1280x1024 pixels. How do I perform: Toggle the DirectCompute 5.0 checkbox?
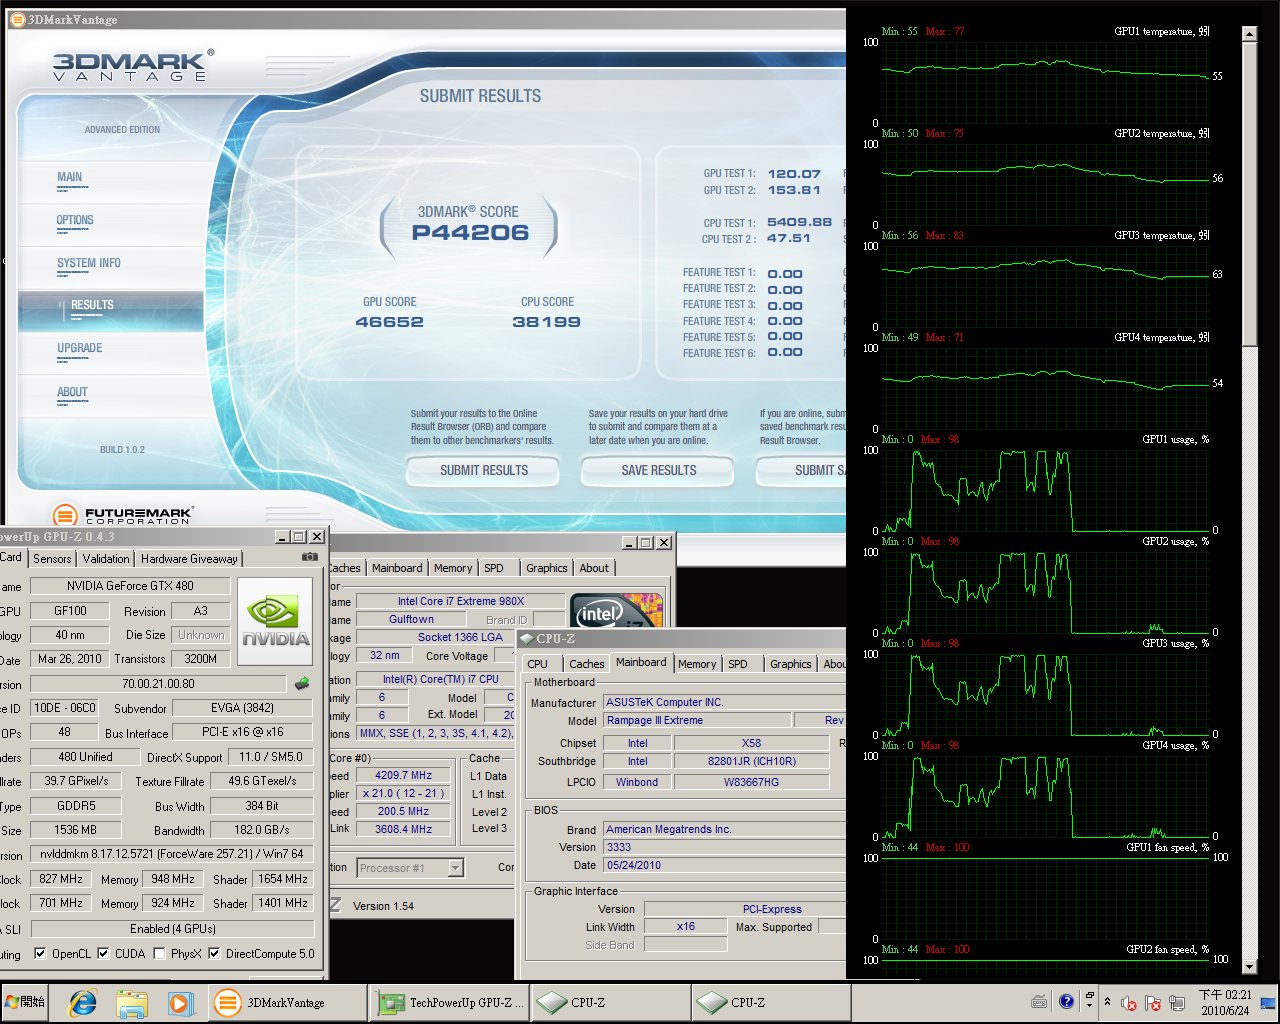[x=214, y=953]
